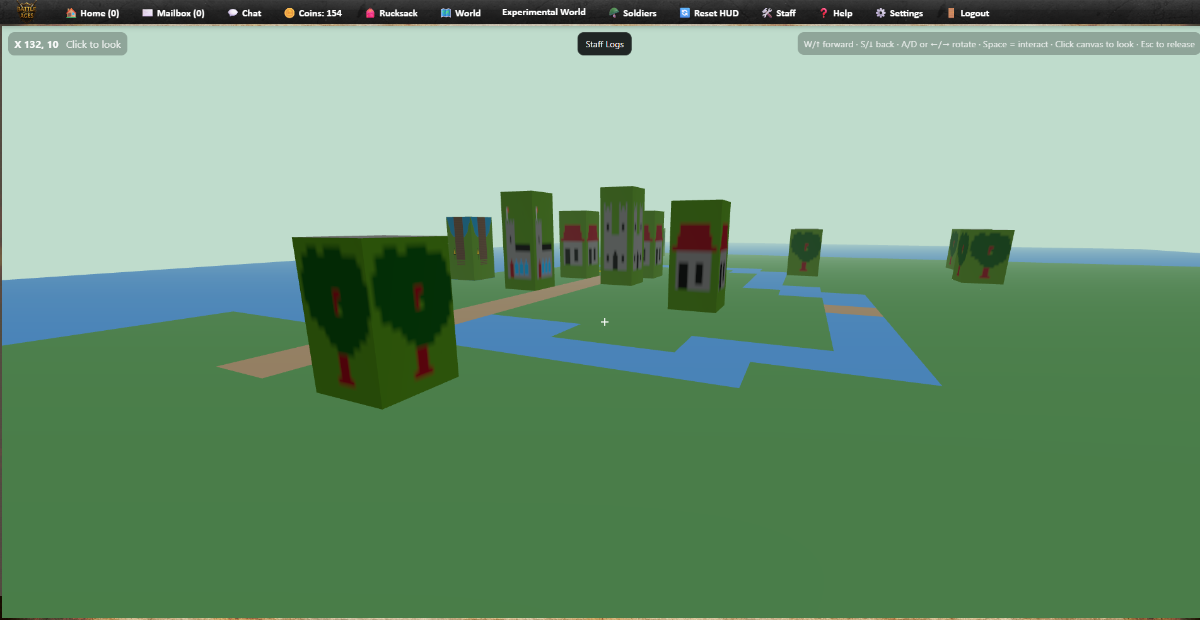Click the Help question mark icon

[823, 13]
